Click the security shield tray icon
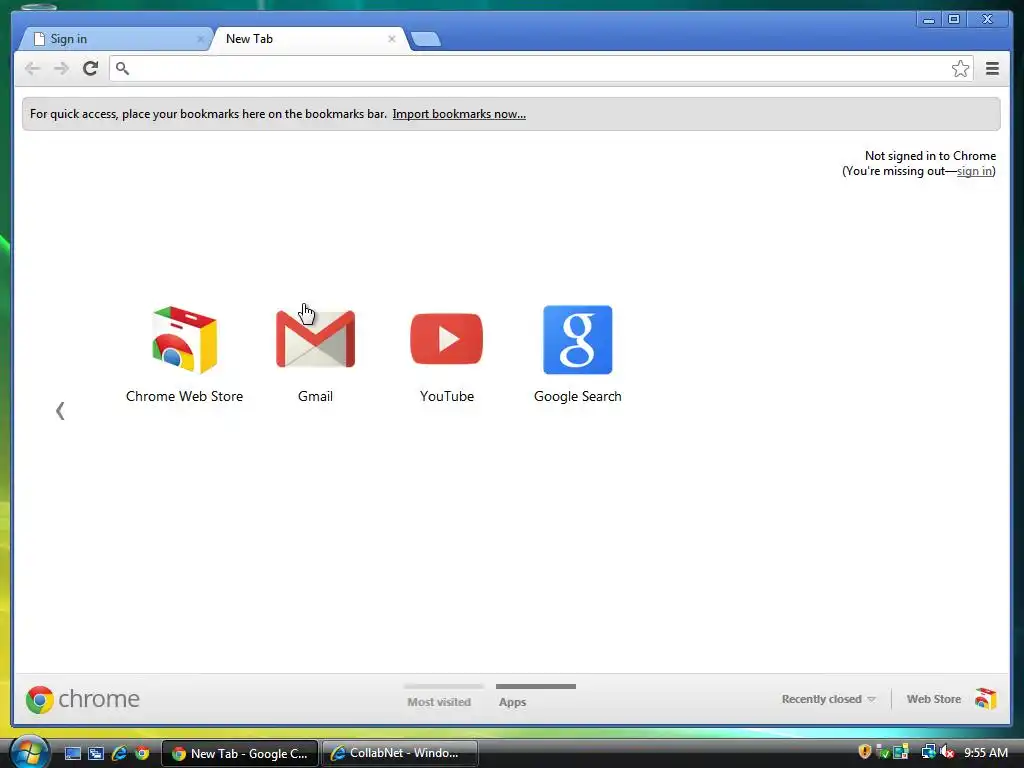Image resolution: width=1024 pixels, height=768 pixels. [865, 752]
